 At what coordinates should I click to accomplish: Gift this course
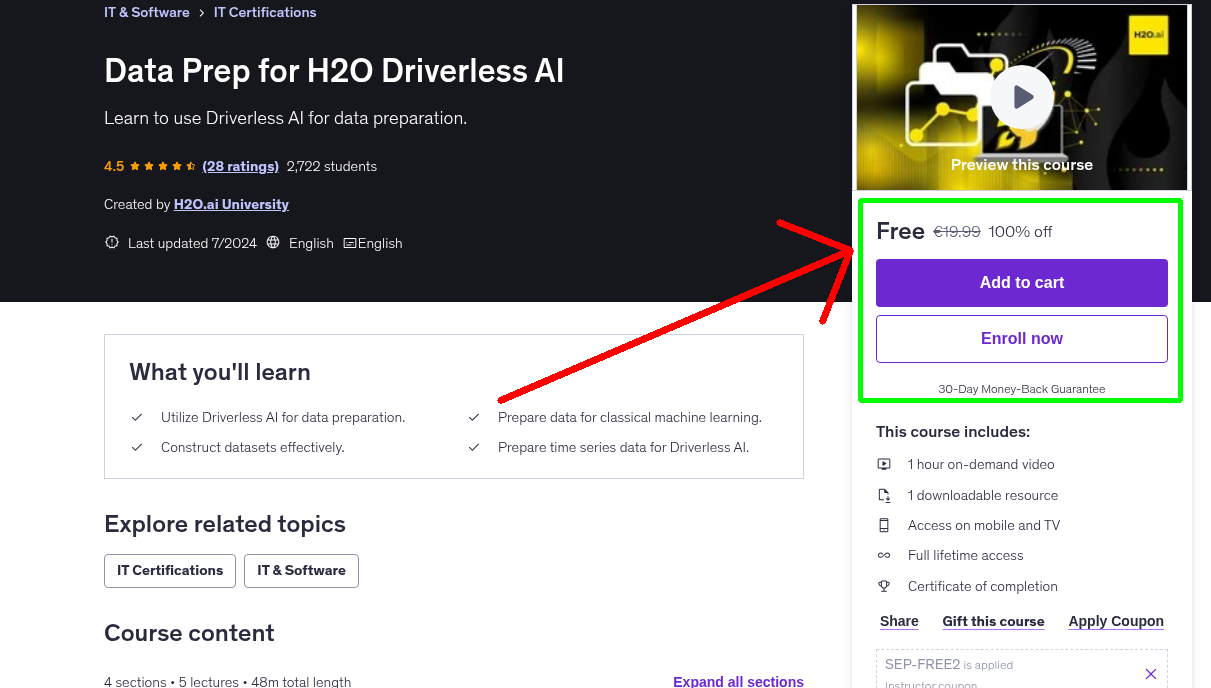pyautogui.click(x=993, y=621)
